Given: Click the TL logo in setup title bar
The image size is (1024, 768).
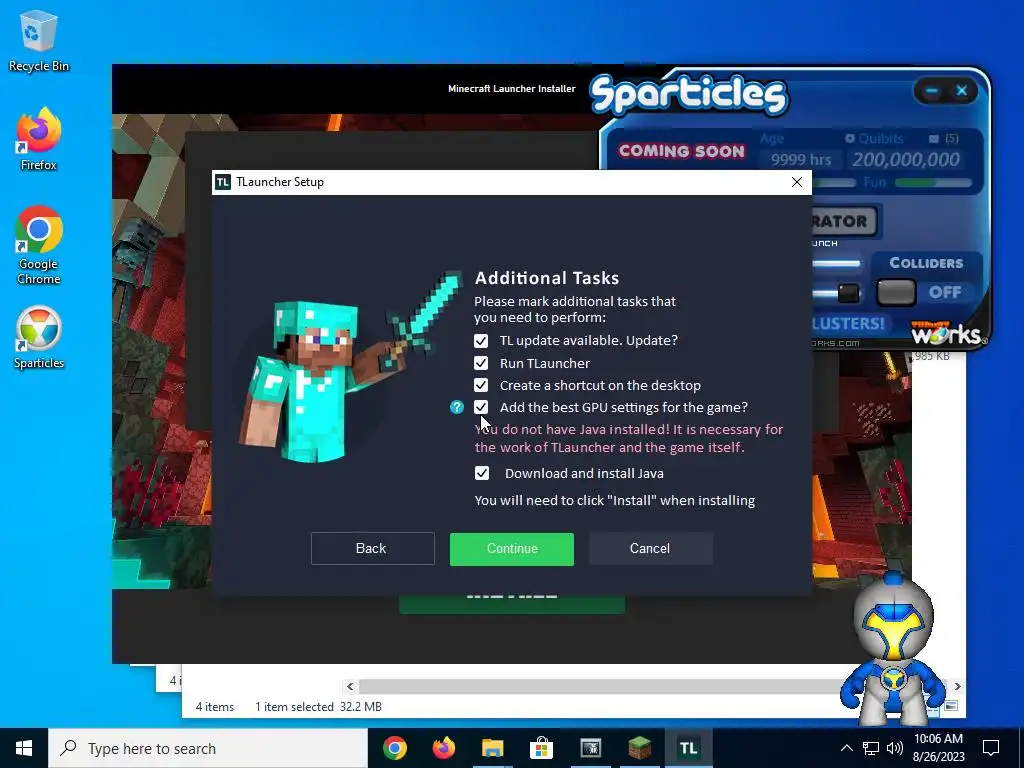Looking at the screenshot, I should pos(223,182).
